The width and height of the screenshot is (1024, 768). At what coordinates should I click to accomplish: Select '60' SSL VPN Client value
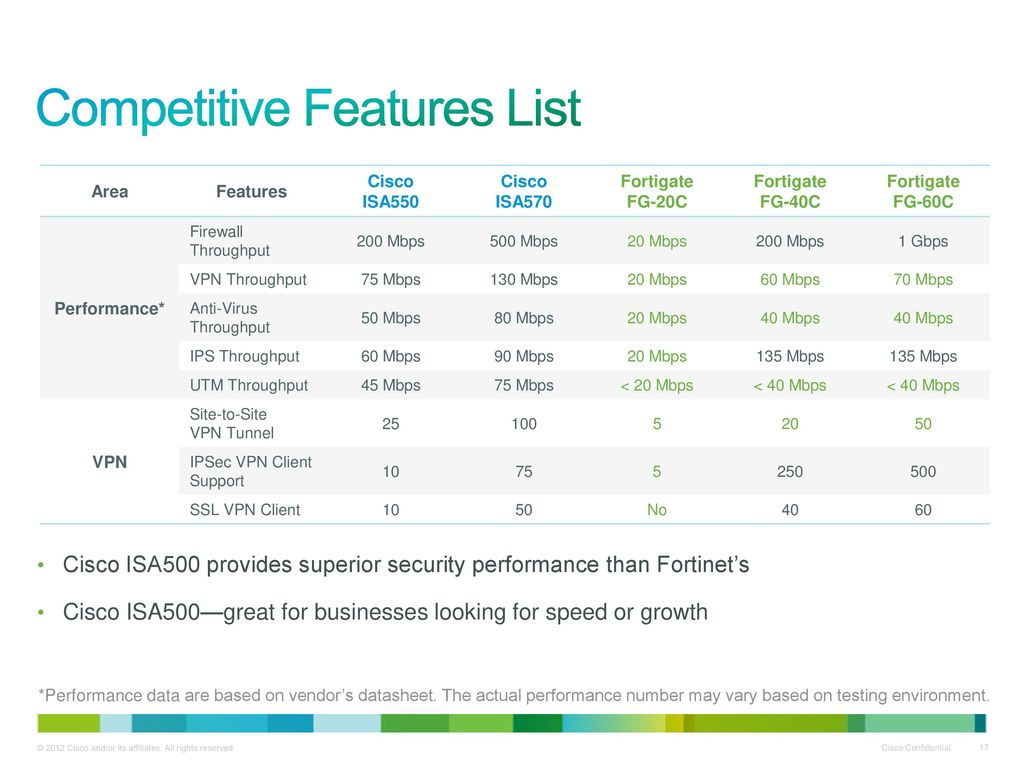coord(923,510)
